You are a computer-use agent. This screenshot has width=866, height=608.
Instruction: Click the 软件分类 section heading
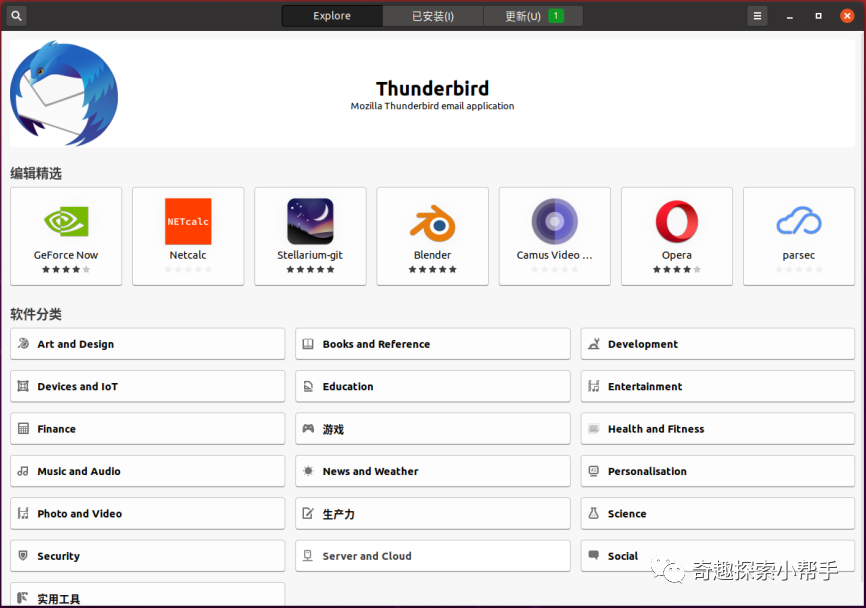click(36, 314)
